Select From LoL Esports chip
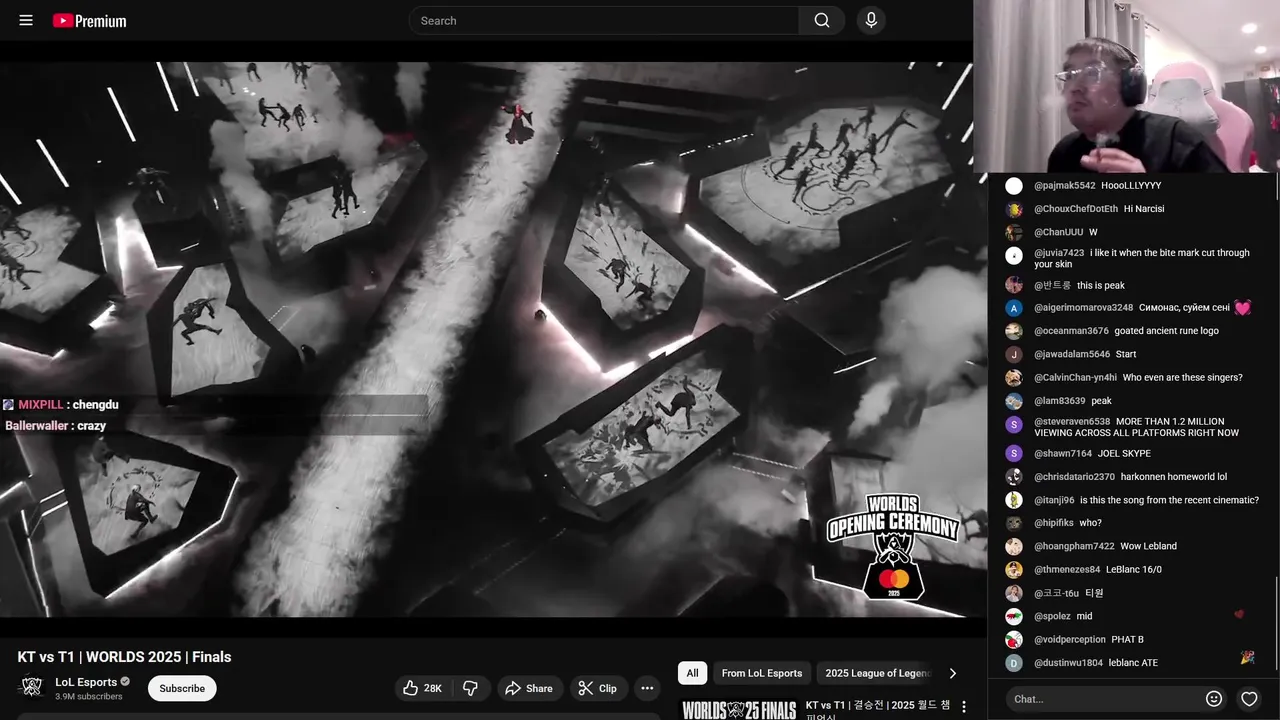The height and width of the screenshot is (720, 1280). pyautogui.click(x=762, y=673)
